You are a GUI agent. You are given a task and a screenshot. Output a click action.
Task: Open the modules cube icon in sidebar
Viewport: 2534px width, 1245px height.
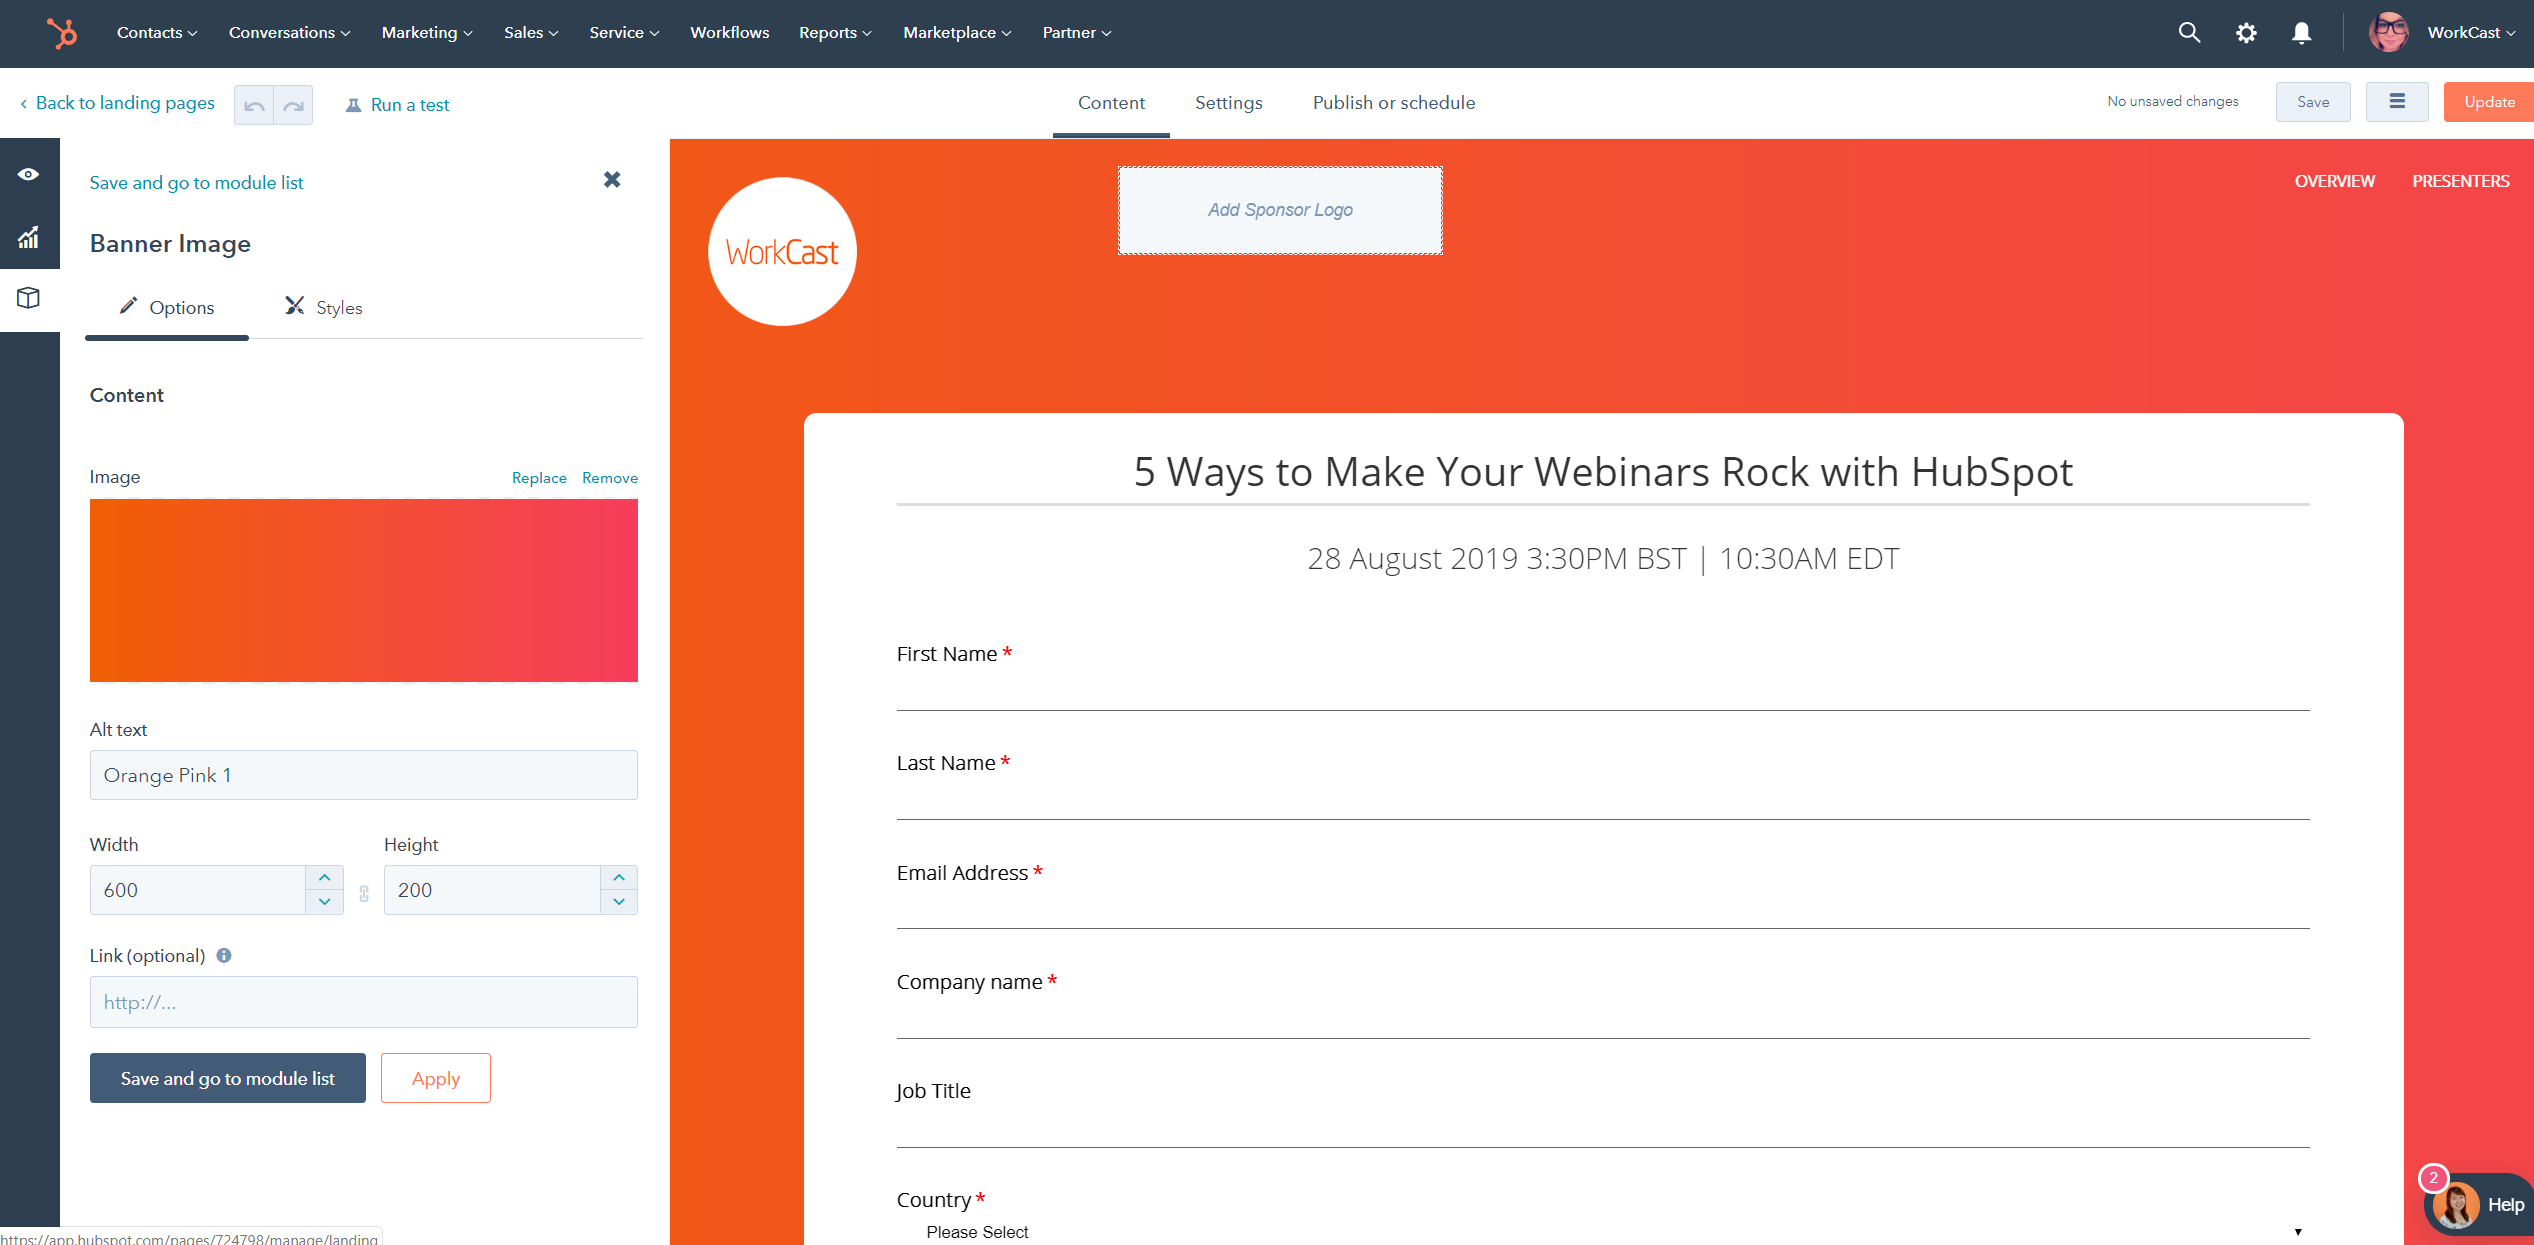(x=29, y=298)
